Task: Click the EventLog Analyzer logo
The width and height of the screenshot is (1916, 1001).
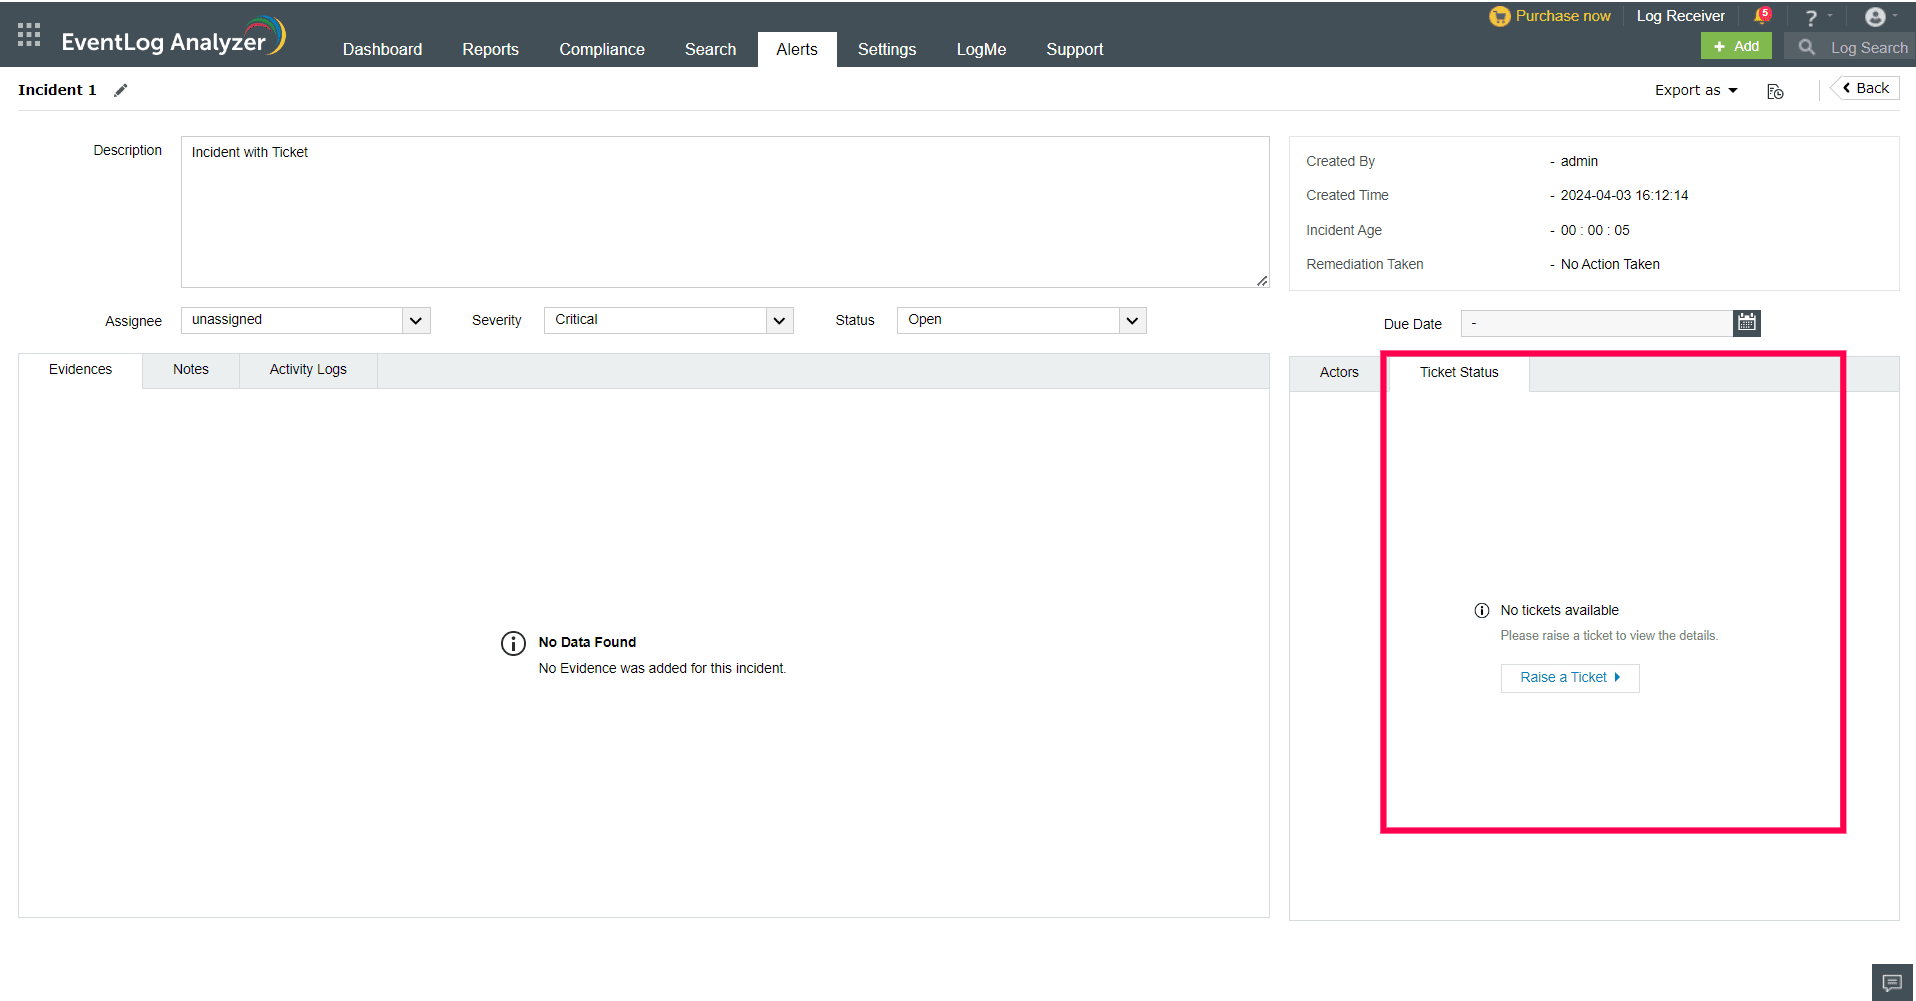Action: point(174,37)
